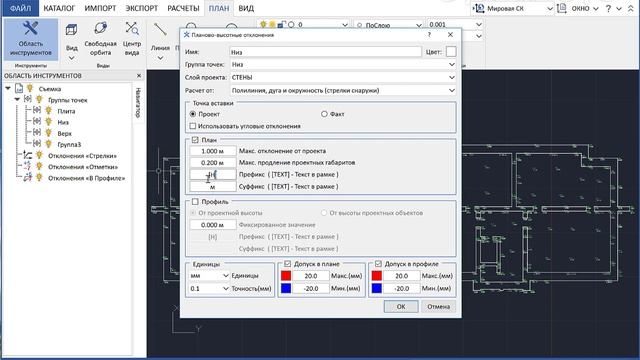Click the 1.000 м max deviation field
640x360 pixels.
(213, 151)
